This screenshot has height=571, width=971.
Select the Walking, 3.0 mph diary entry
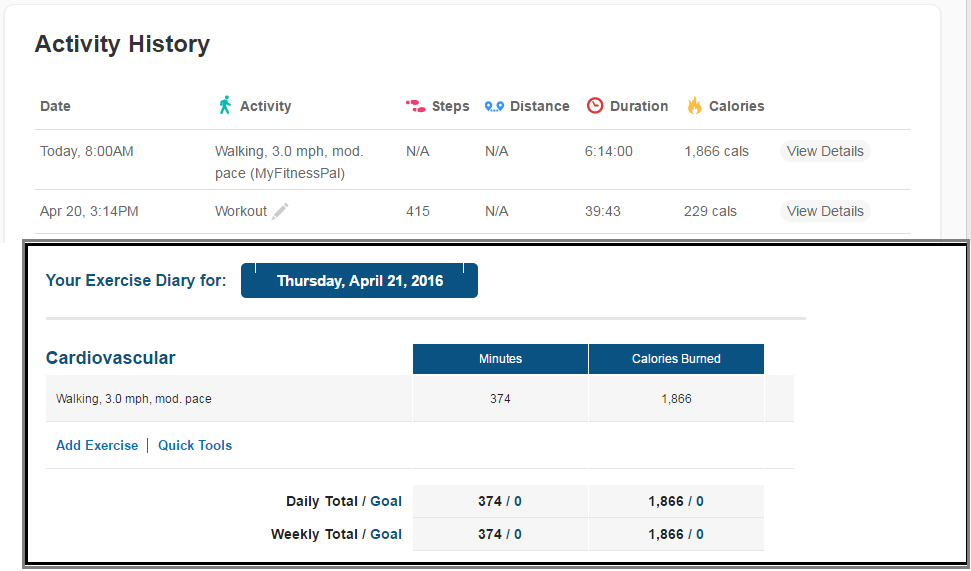point(134,398)
